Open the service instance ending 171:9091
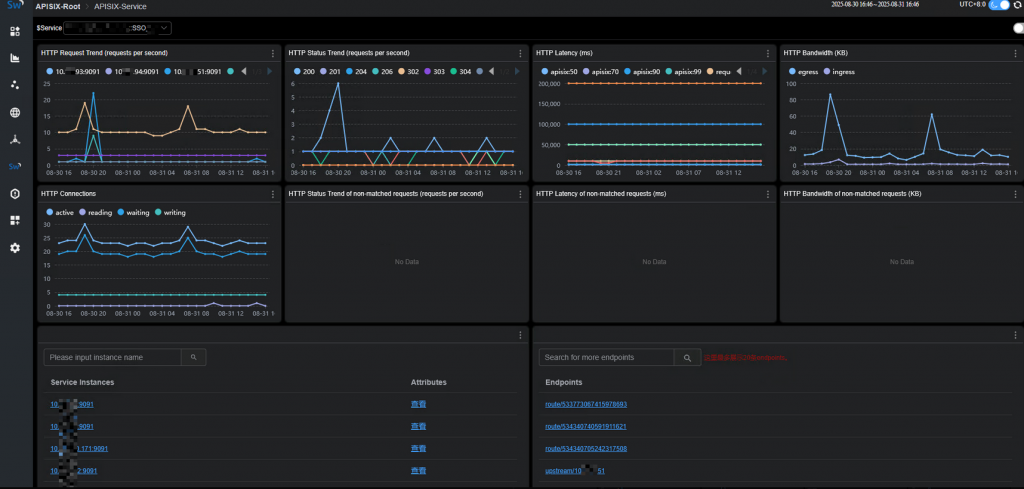This screenshot has width=1024, height=489. pos(79,449)
